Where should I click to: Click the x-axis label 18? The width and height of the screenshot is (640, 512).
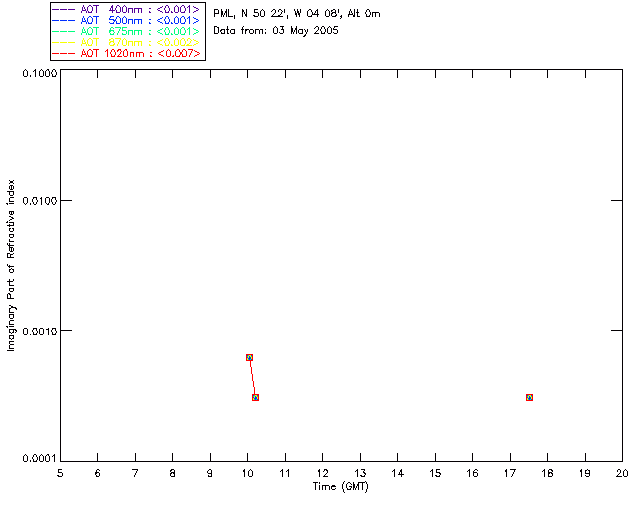547,473
